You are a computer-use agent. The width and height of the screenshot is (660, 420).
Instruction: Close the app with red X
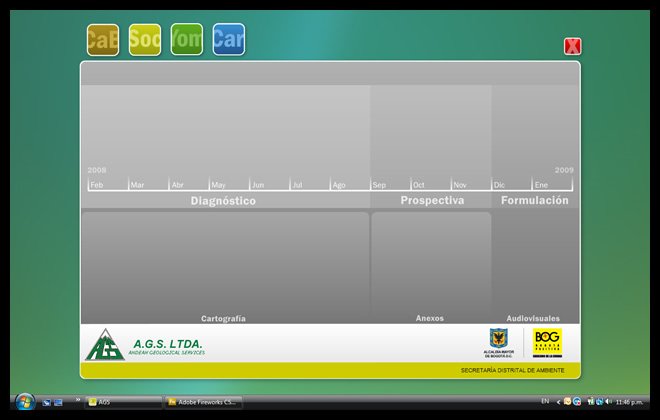[x=572, y=46]
